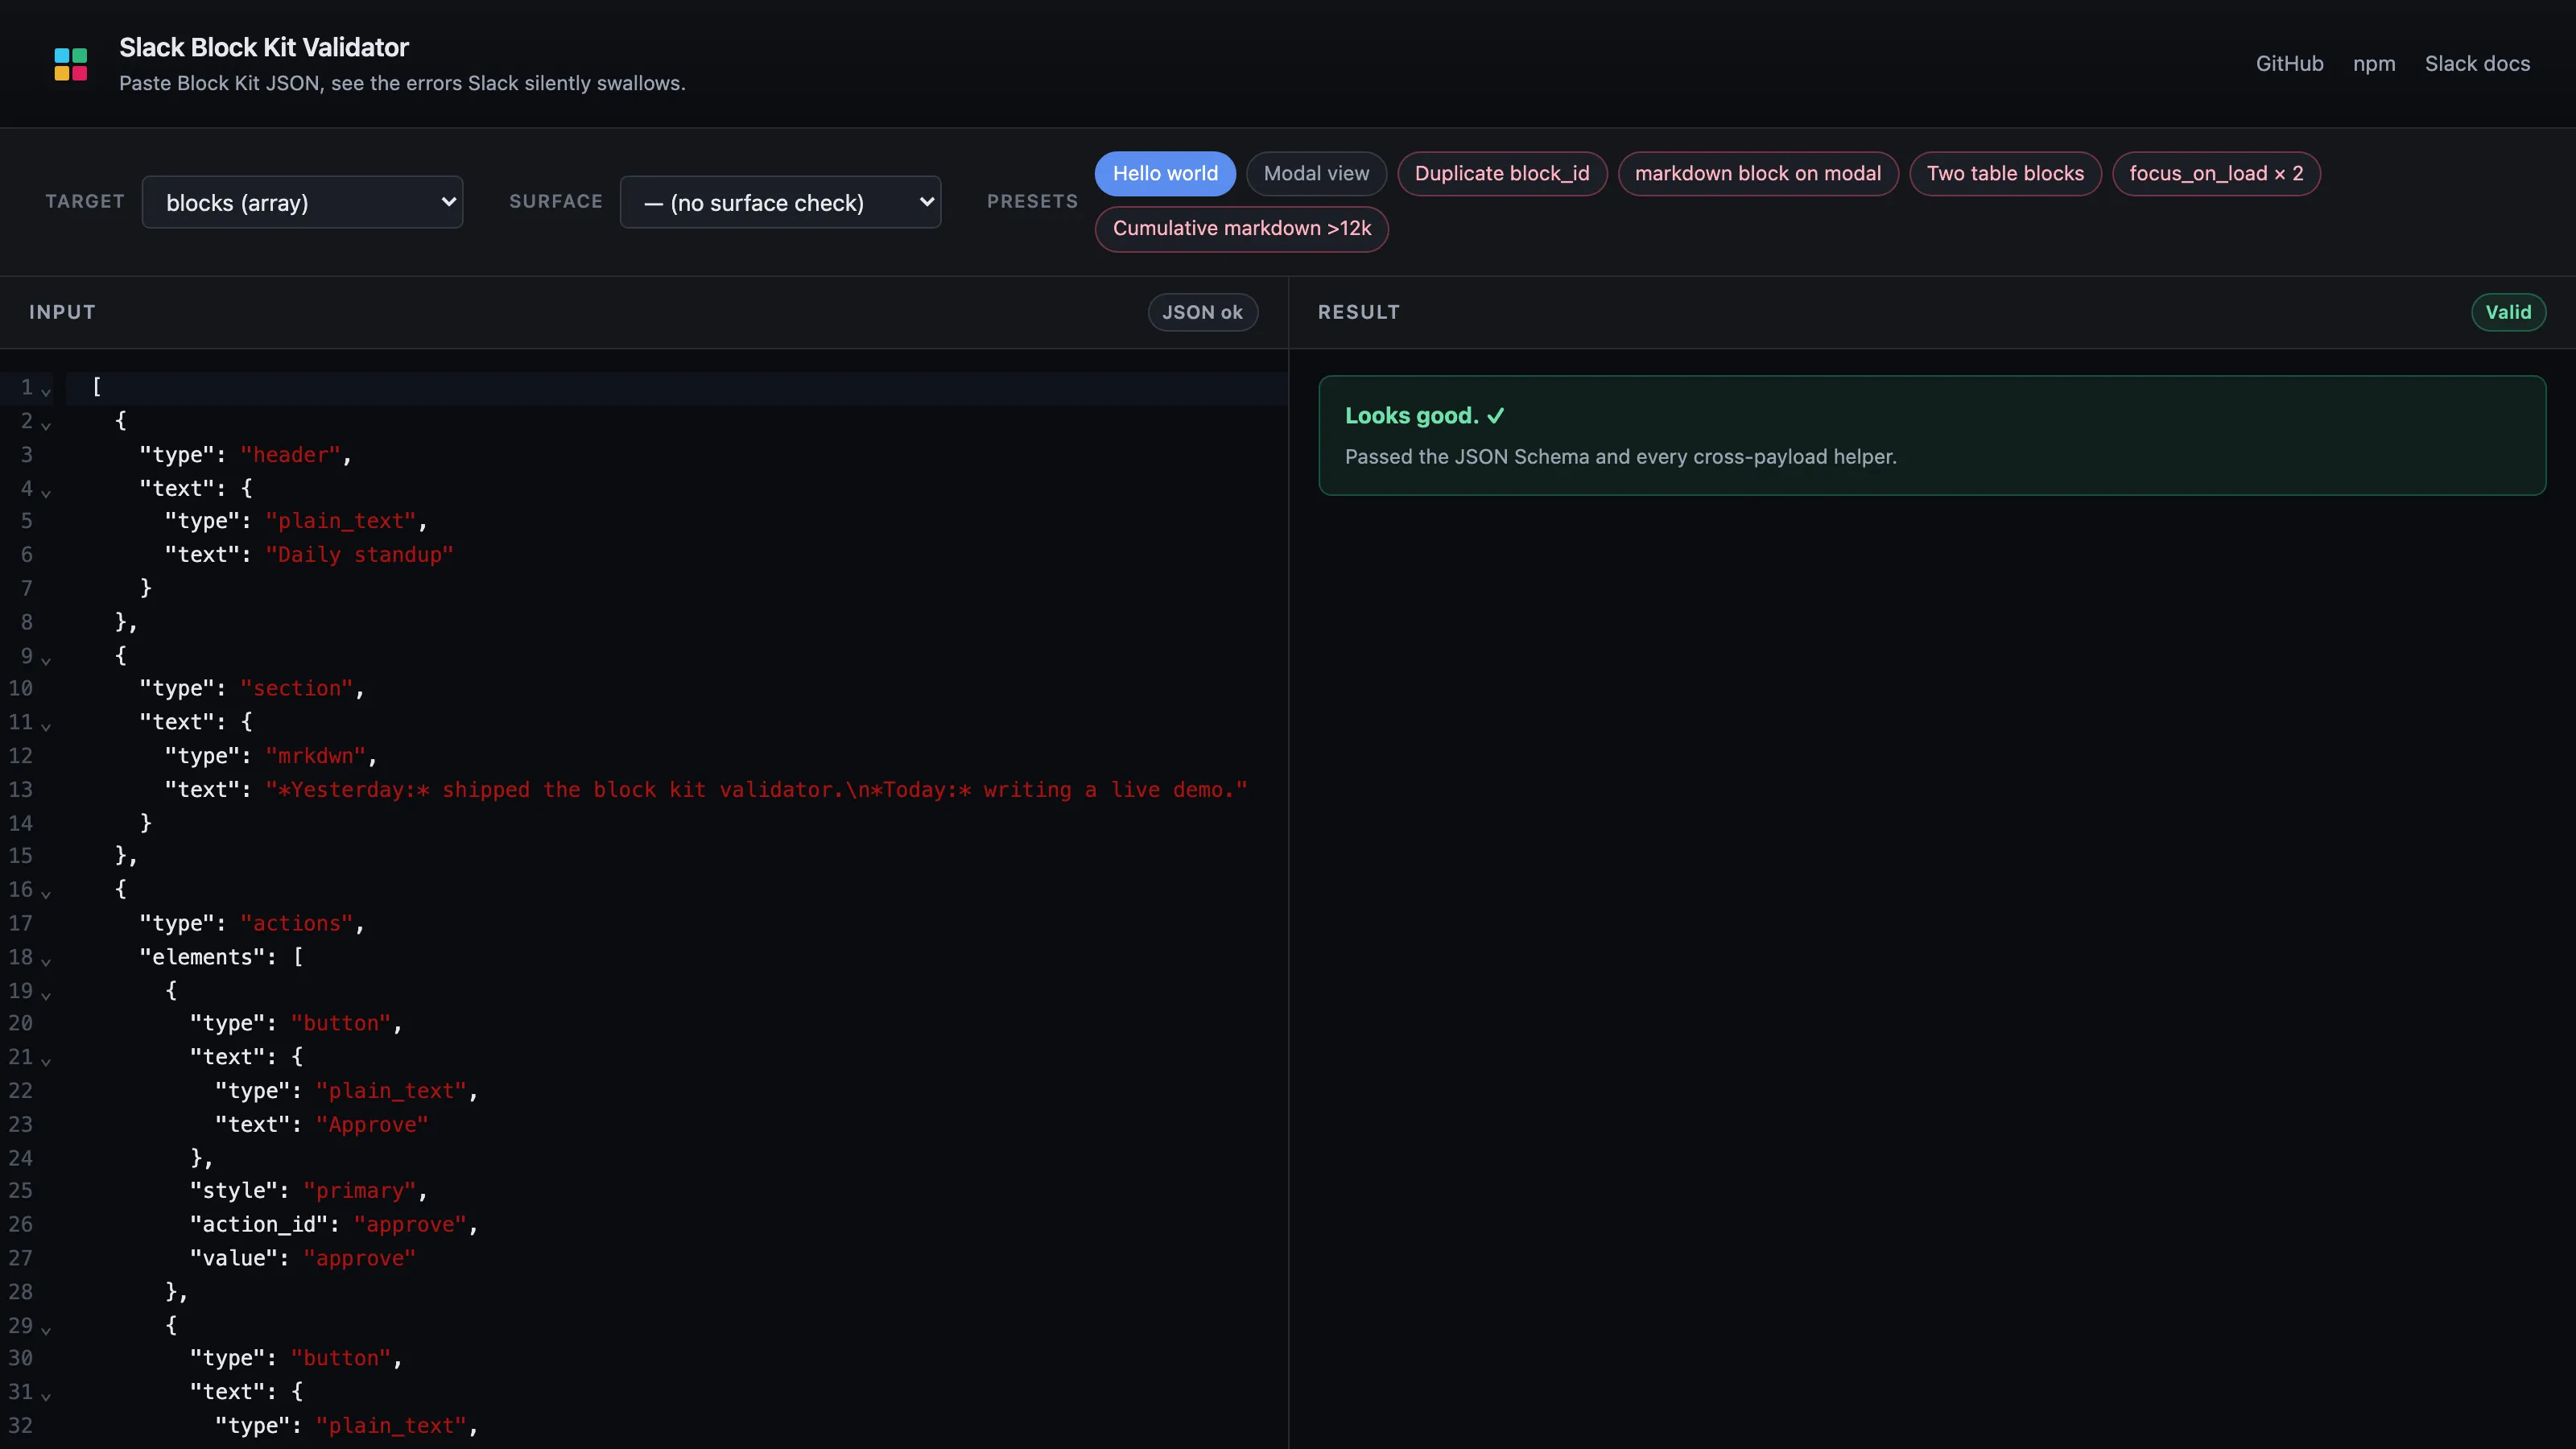Click the "actions" type value
2576x1449 pixels.
(x=296, y=924)
